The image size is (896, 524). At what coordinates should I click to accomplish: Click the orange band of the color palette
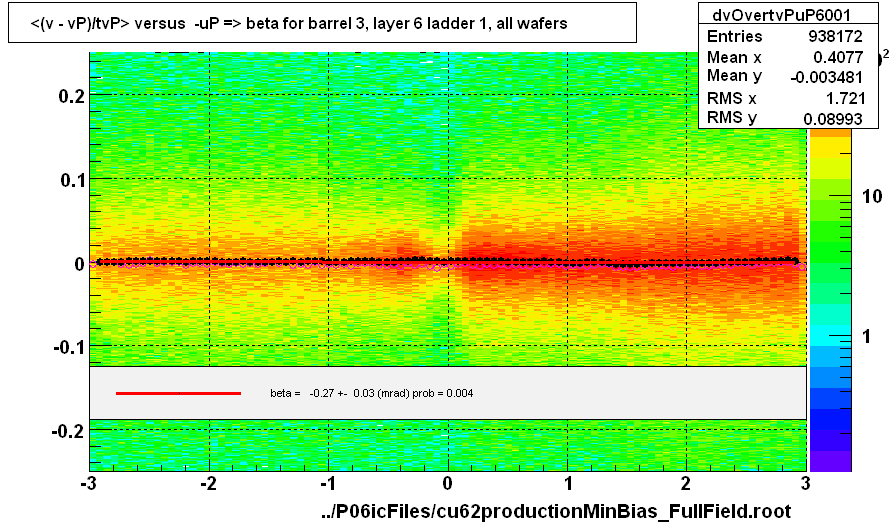click(830, 133)
